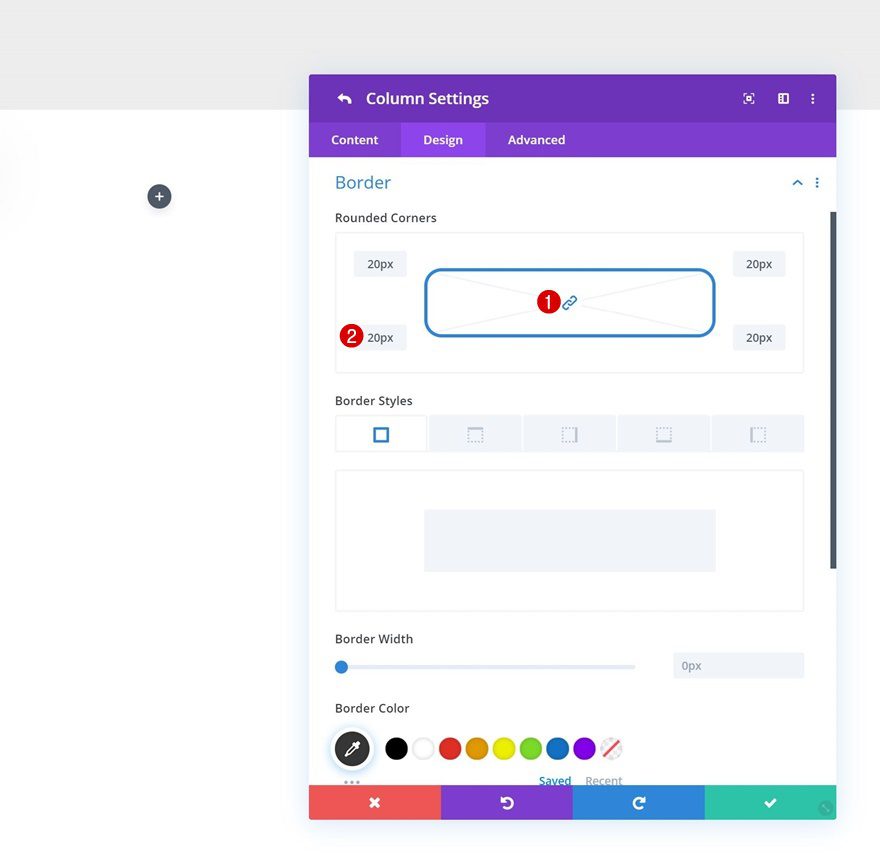880x865 pixels.
Task: Select the red color swatch
Action: pos(450,748)
